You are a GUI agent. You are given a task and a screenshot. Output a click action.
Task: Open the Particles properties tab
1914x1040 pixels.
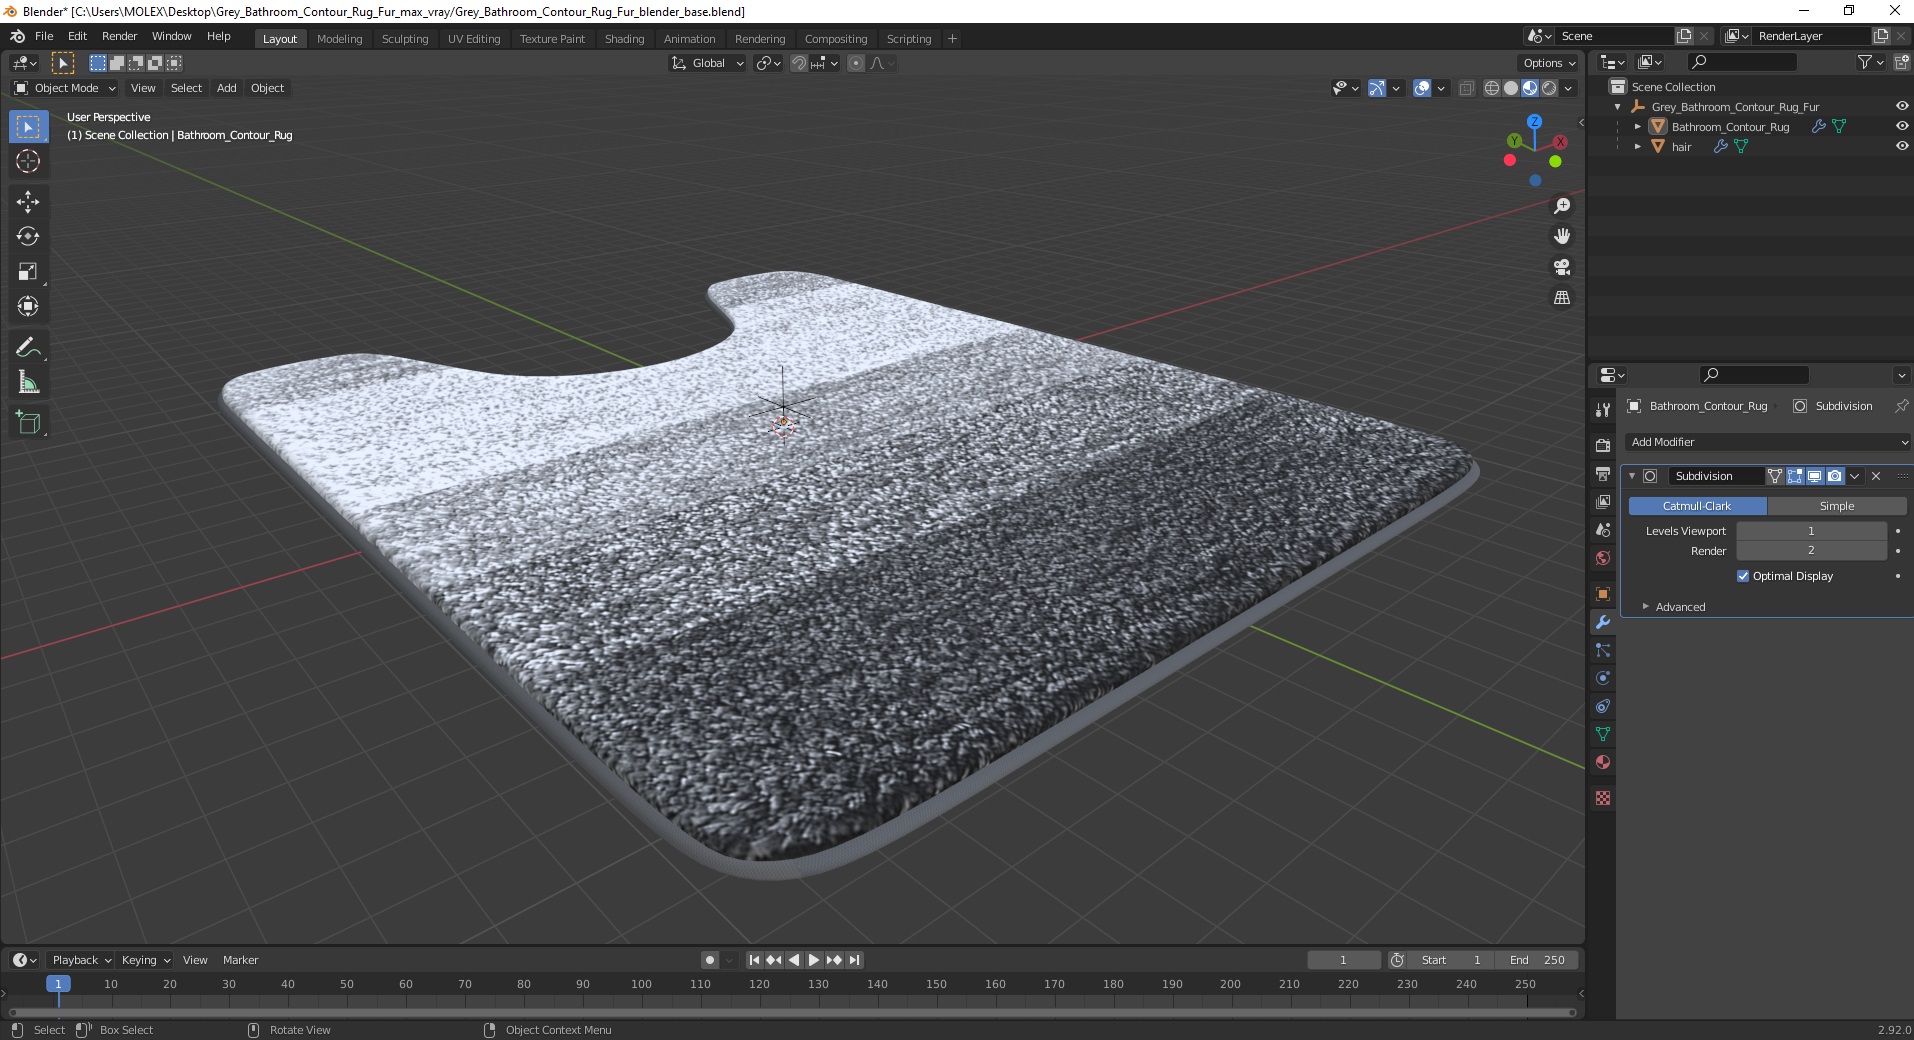pyautogui.click(x=1603, y=650)
